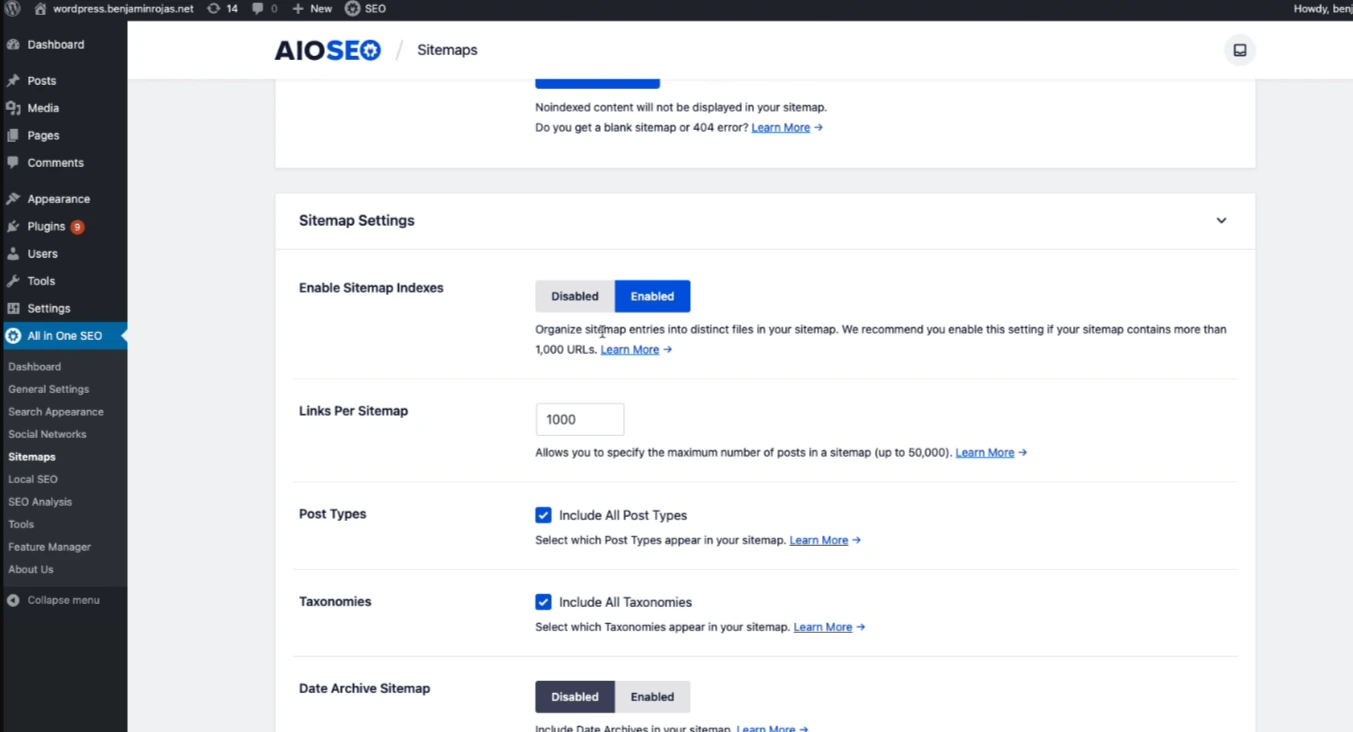Uncheck Include All Taxonomies checkbox
The width and height of the screenshot is (1353, 732).
543,602
